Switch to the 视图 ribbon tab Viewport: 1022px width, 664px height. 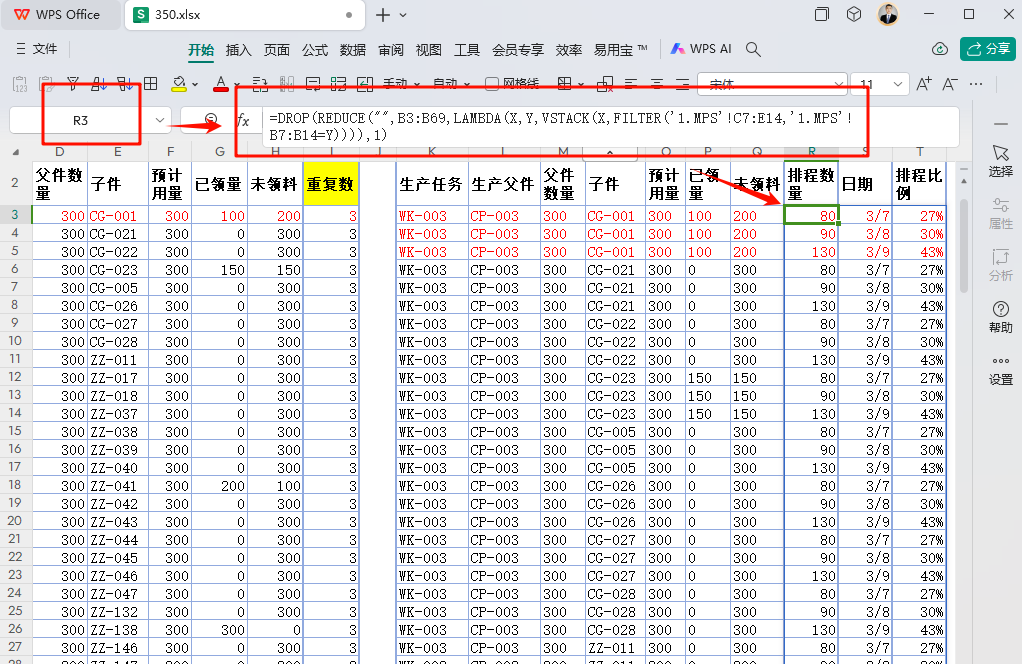pos(428,50)
